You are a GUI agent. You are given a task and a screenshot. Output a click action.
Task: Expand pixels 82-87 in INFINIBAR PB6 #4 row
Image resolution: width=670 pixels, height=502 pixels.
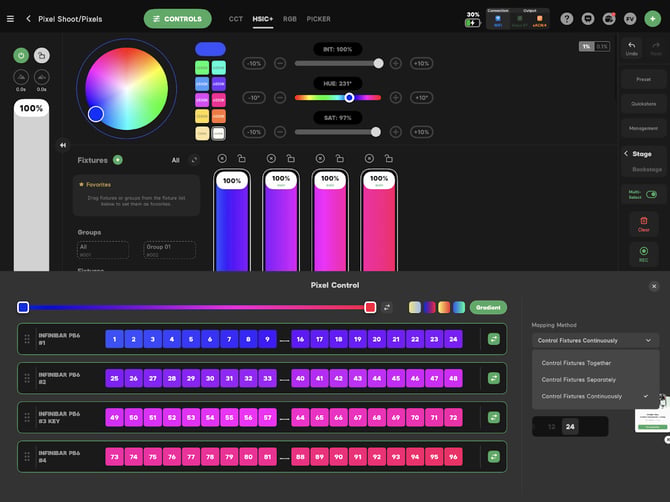284,458
